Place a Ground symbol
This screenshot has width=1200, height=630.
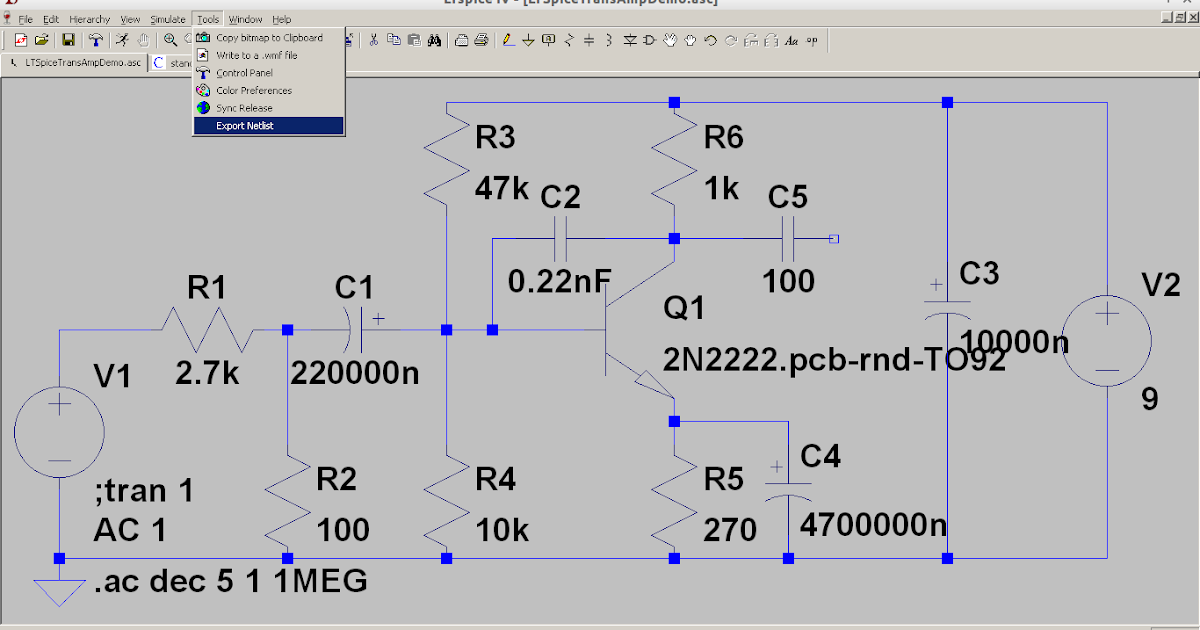click(529, 40)
